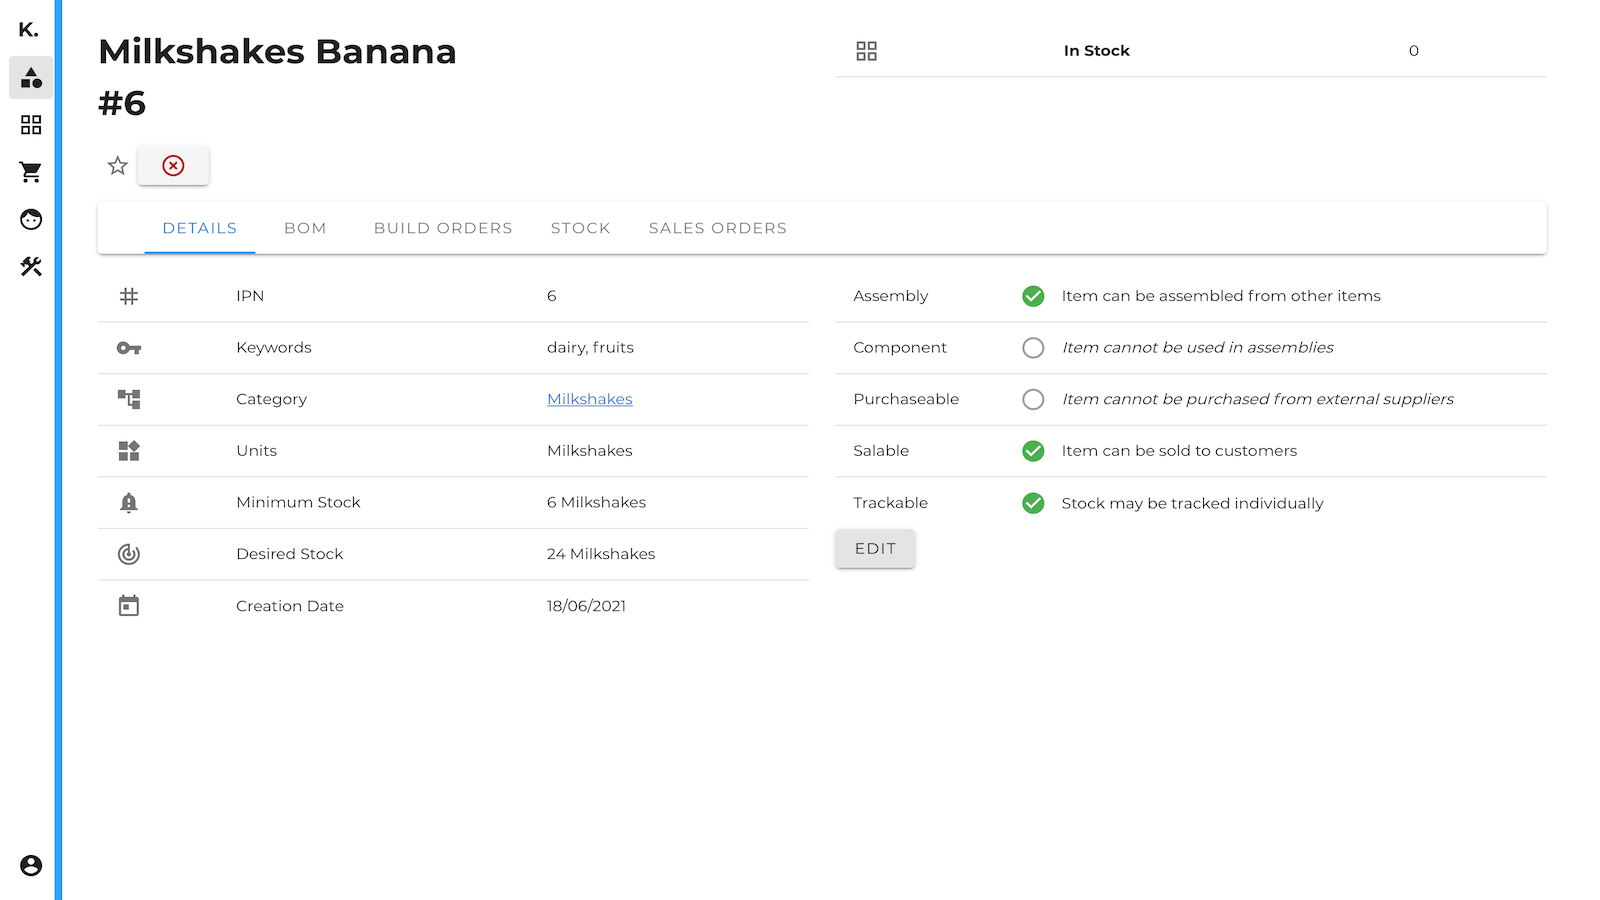Click the keywords key icon in the details table
The image size is (1600, 900).
(x=128, y=347)
